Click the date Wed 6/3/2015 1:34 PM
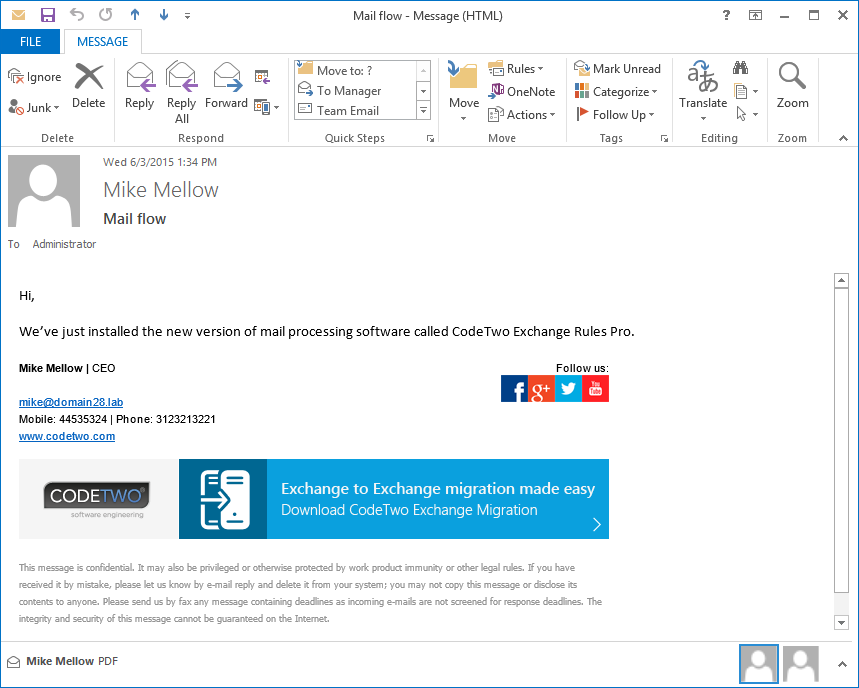The height and width of the screenshot is (688, 859). 160,162
